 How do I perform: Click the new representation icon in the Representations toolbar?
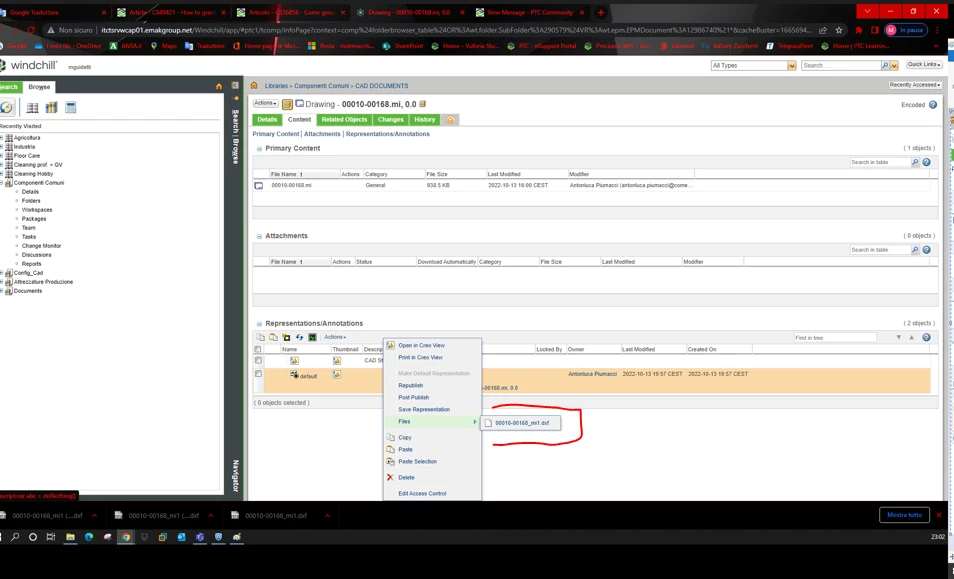286,337
